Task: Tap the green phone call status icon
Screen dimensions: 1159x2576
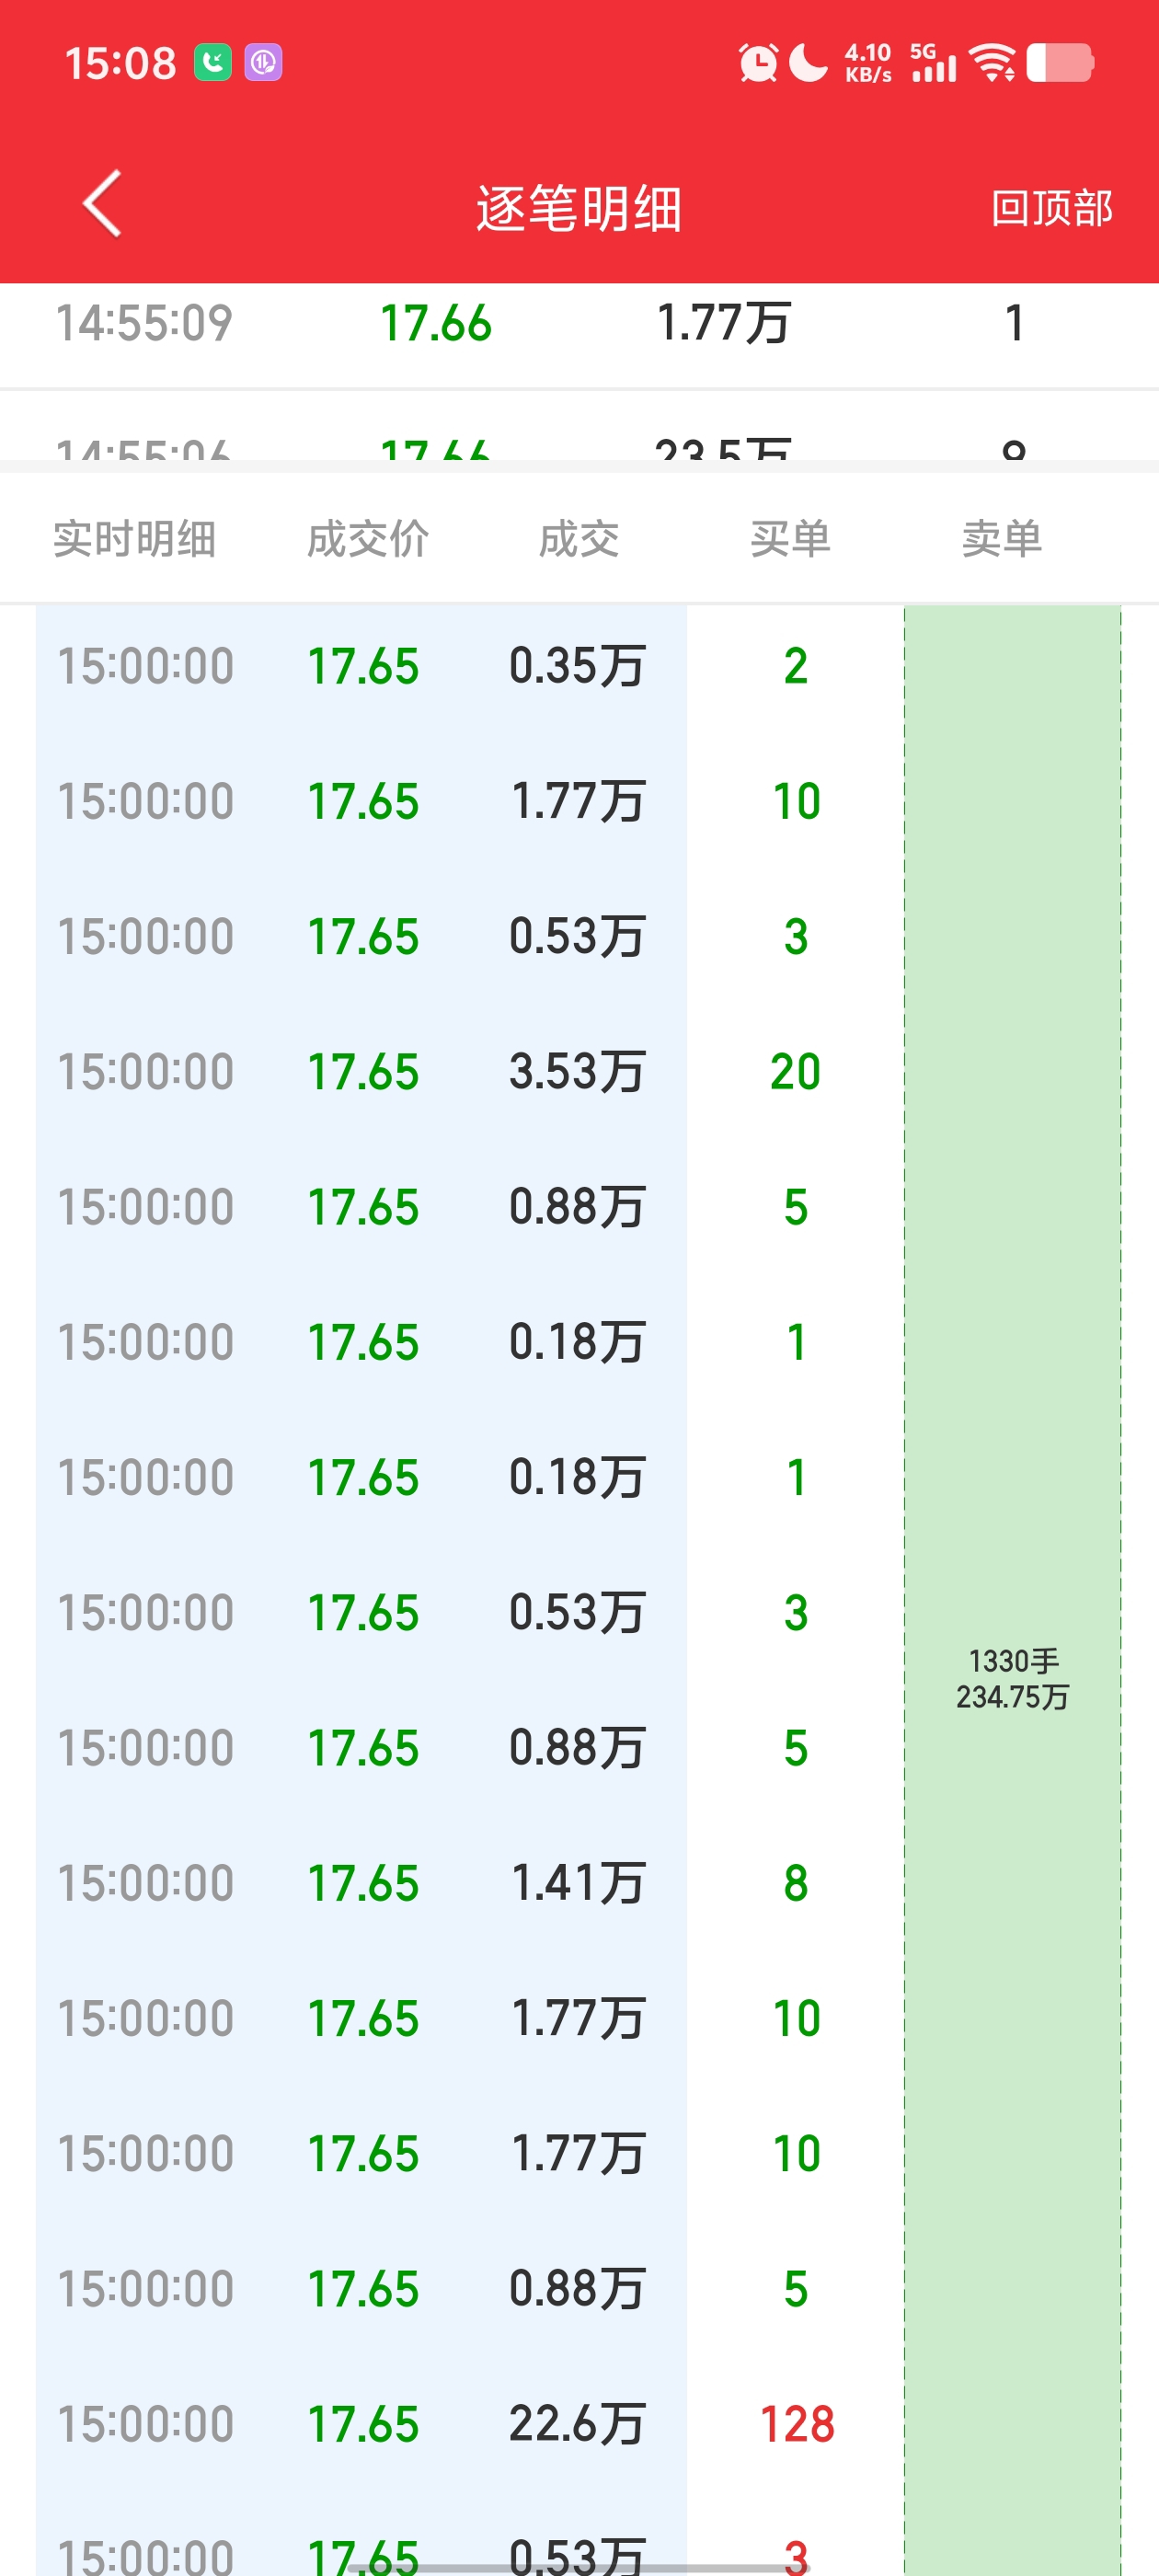Action: click(x=212, y=63)
